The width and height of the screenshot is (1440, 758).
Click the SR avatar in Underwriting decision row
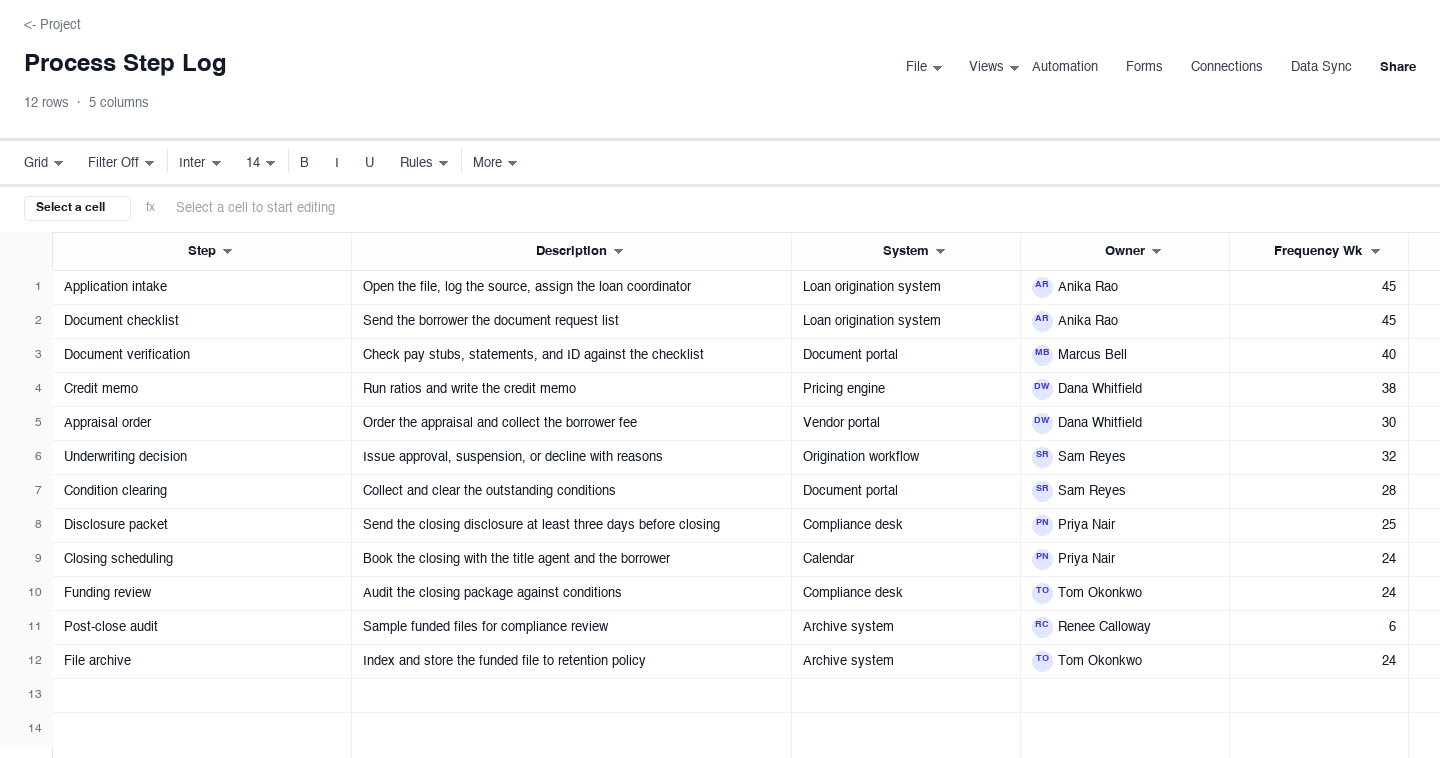1042,457
